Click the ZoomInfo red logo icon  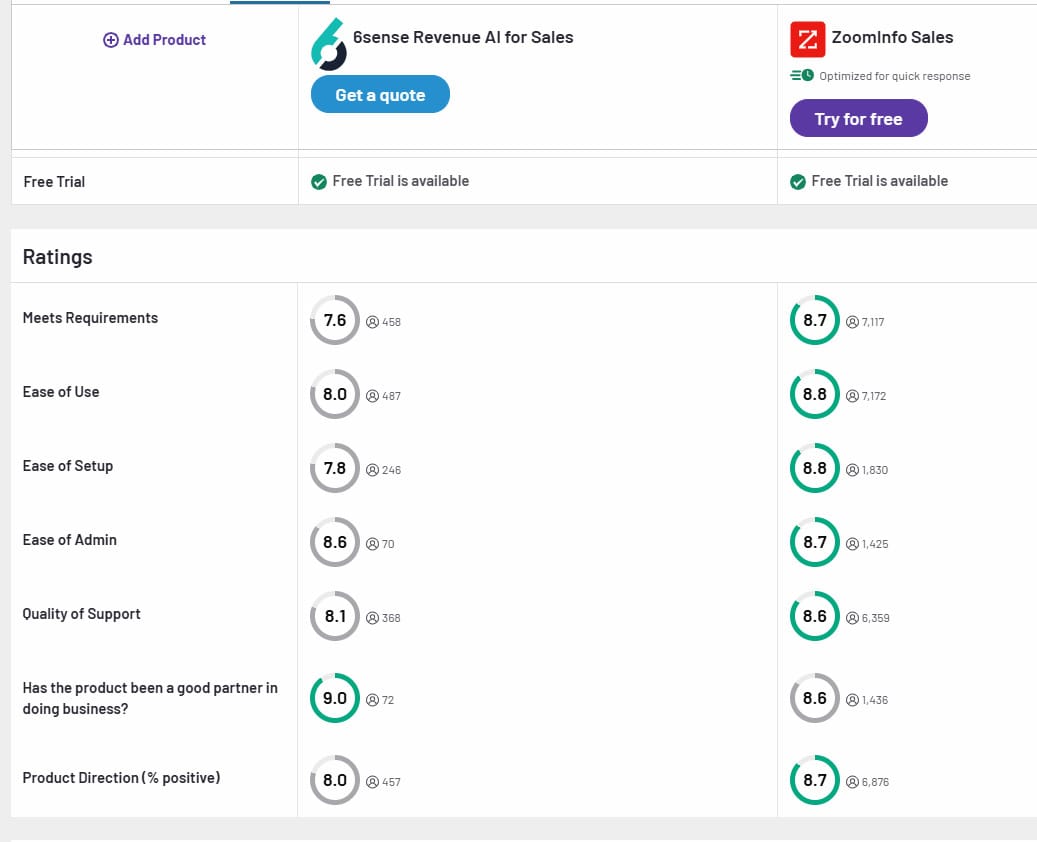click(x=806, y=40)
